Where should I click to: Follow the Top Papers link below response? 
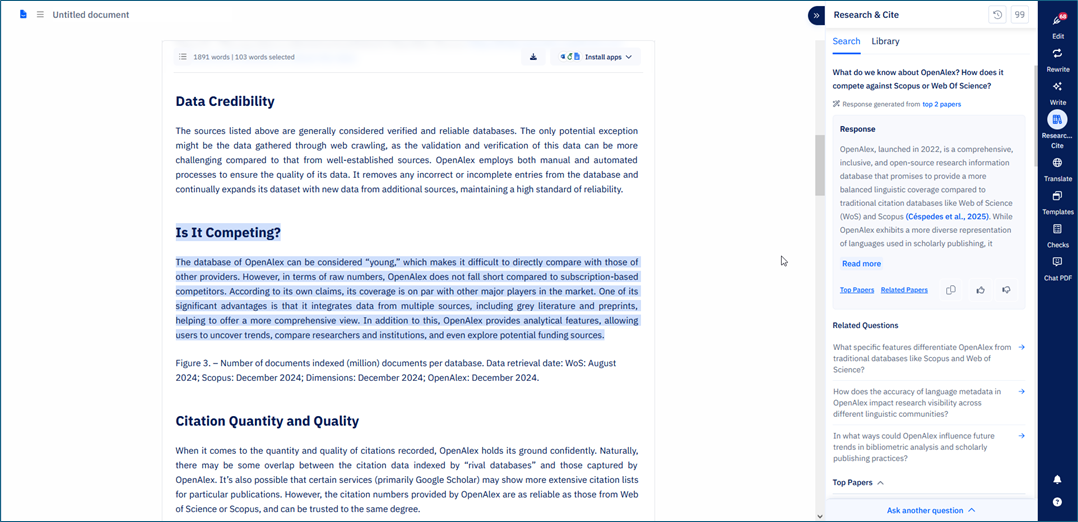[x=857, y=290]
